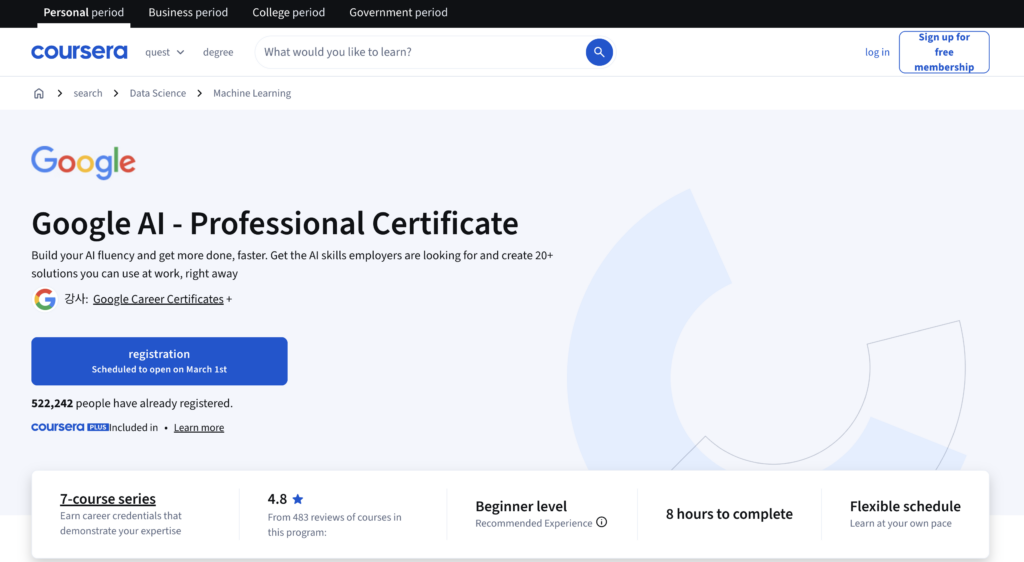Switch to the College period tab
Viewport: 1024px width, 562px height.
click(x=289, y=12)
